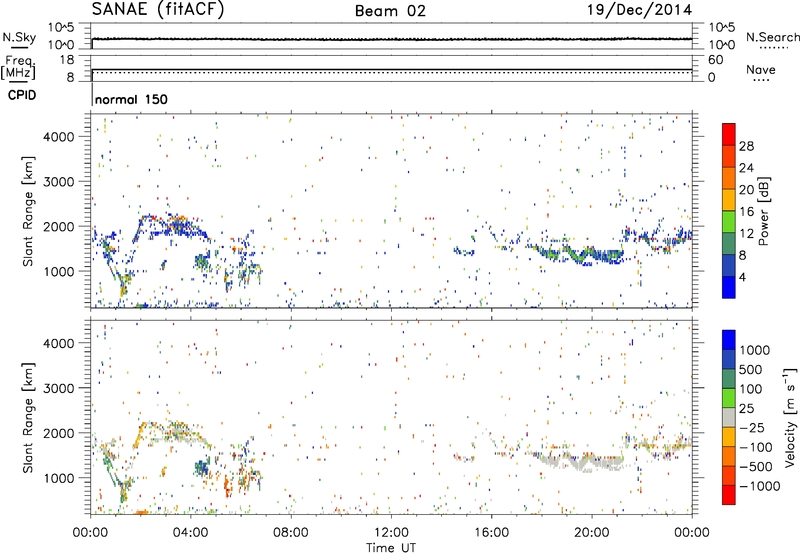This screenshot has height=554, width=800.
Task: Click the "Nave" legend label
Action: coord(761,70)
